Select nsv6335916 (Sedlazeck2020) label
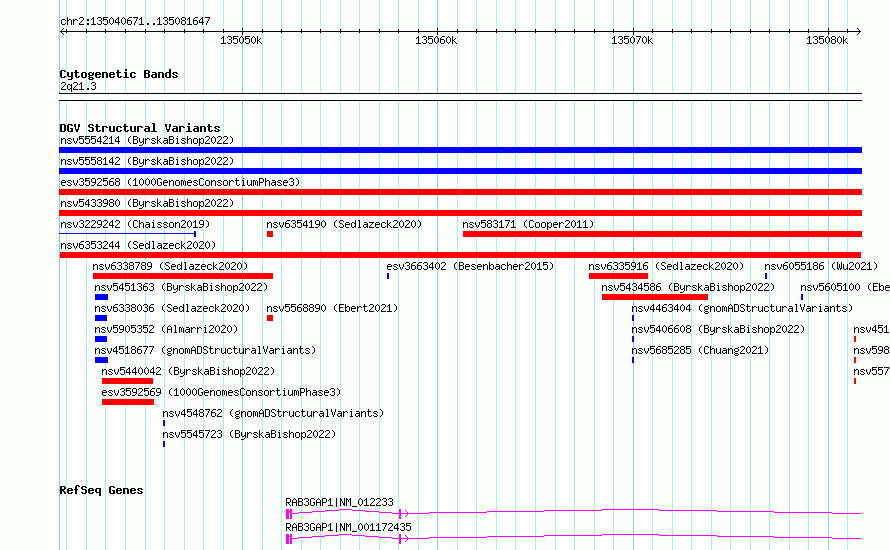 (666, 266)
